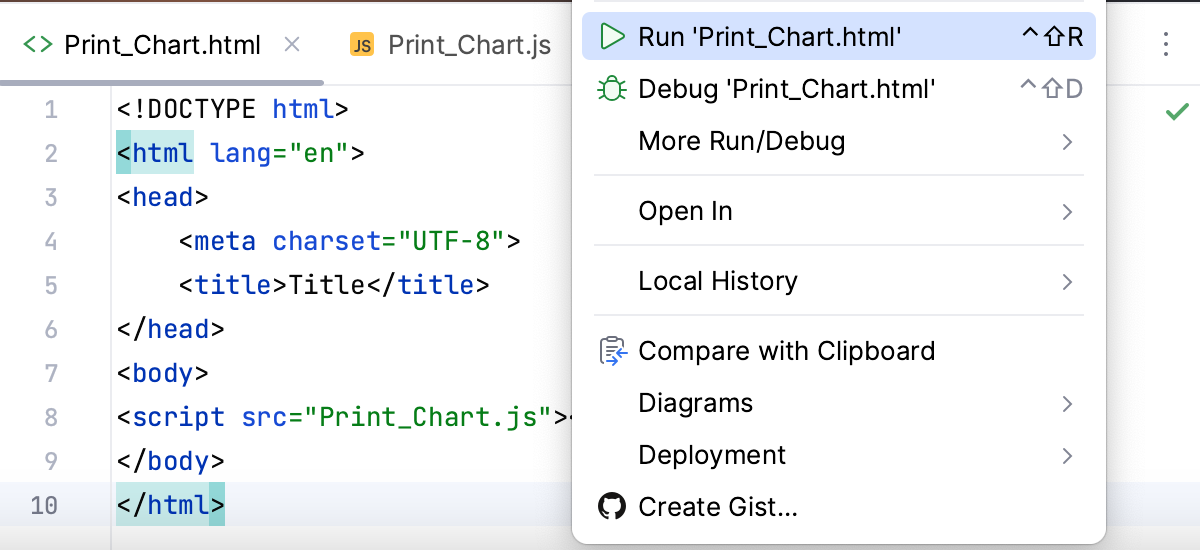Expand the Diagrams submenu arrow

point(1067,404)
